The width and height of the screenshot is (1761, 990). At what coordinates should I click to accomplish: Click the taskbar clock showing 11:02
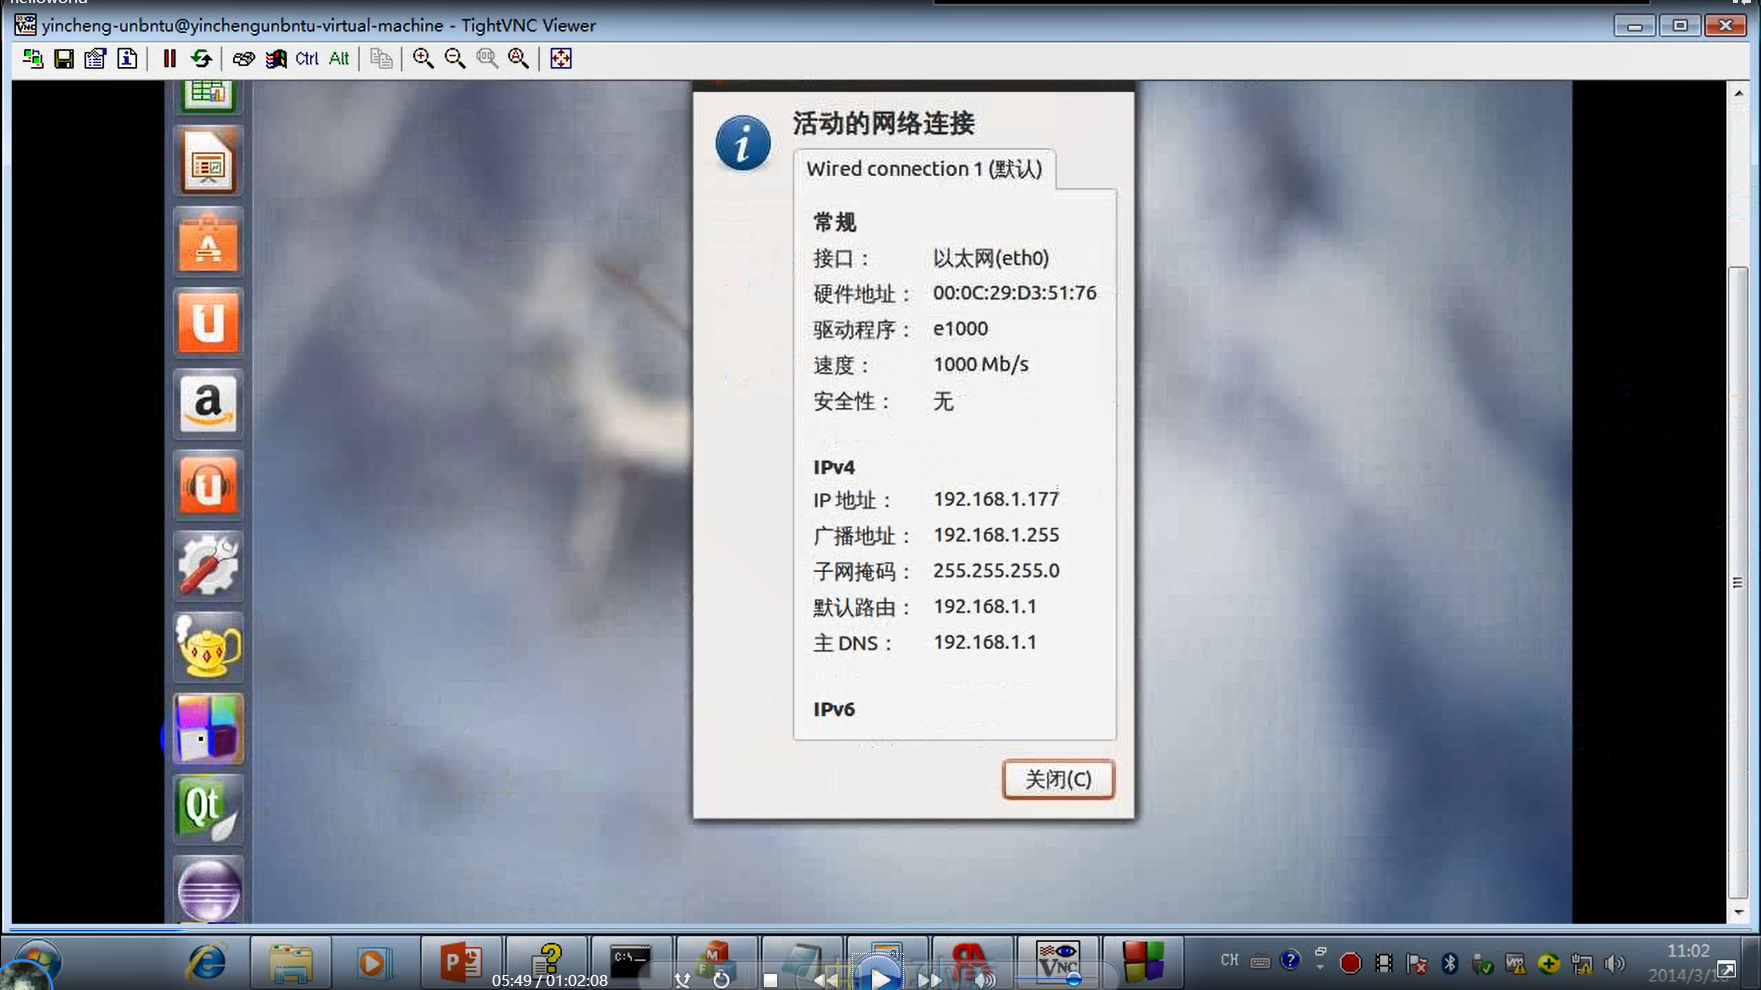(x=1688, y=951)
